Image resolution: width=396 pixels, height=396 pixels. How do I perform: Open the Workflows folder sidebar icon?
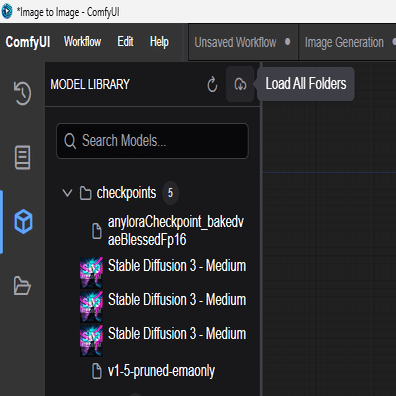pyautogui.click(x=22, y=286)
